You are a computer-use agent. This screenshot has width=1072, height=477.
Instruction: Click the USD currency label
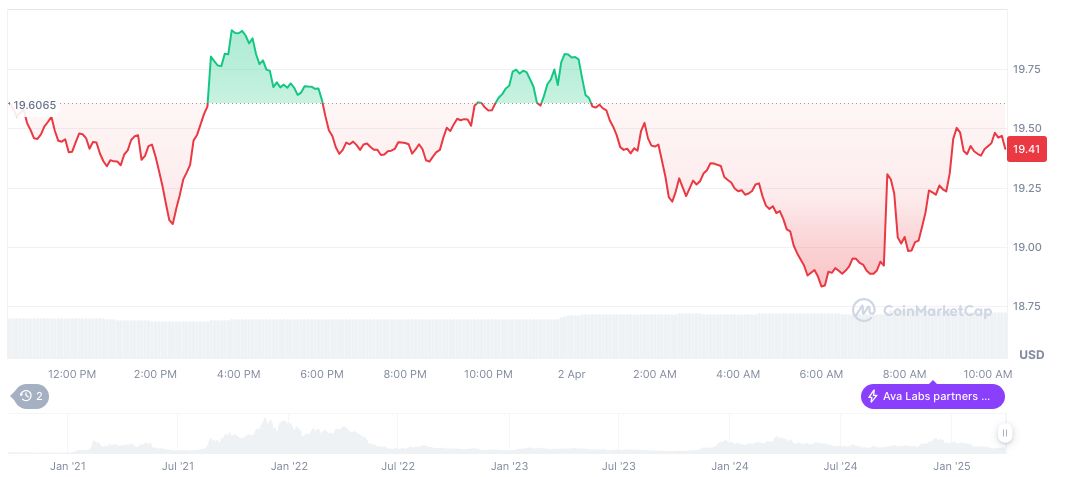[x=1031, y=355]
